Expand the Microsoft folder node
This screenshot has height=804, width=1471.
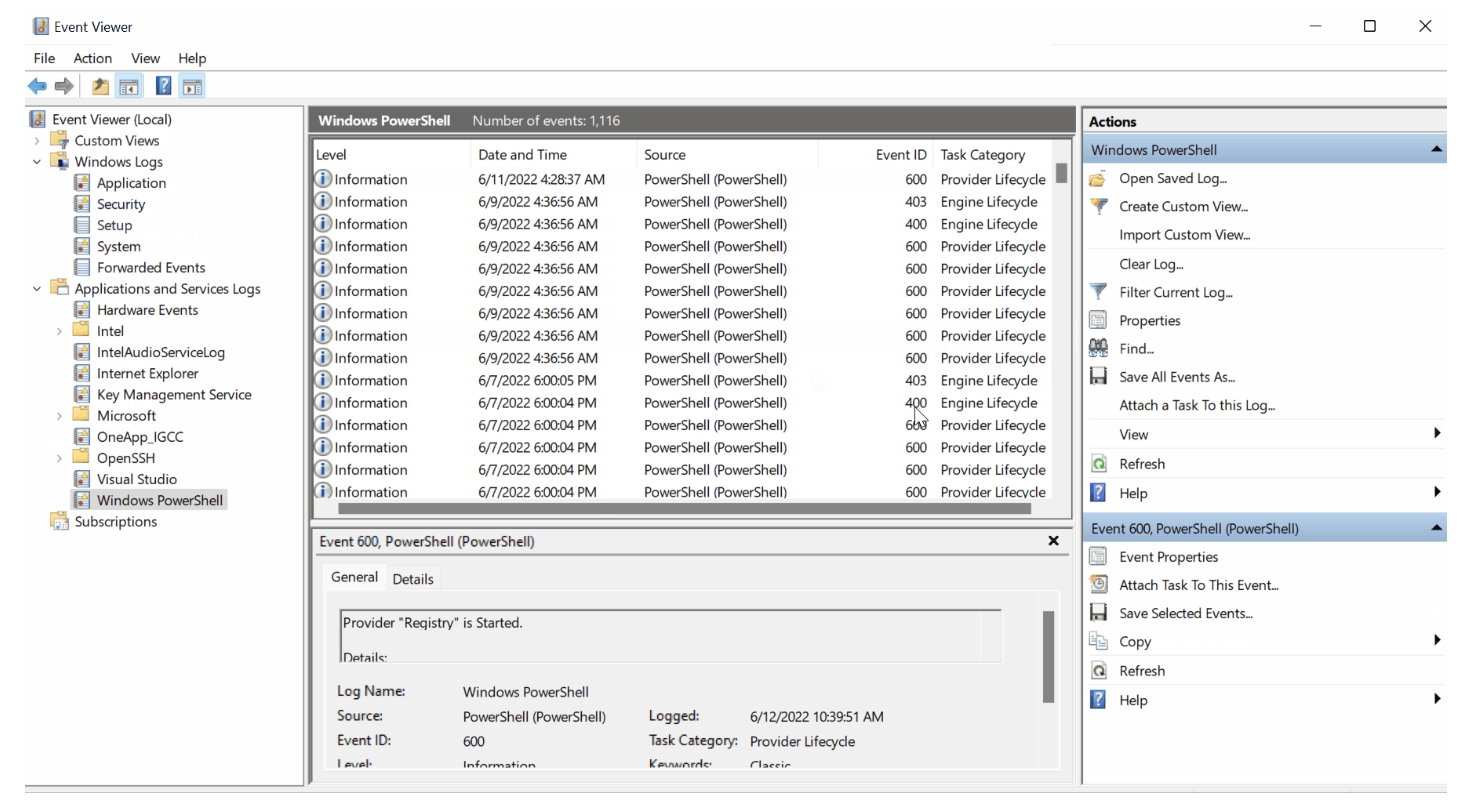click(x=59, y=416)
